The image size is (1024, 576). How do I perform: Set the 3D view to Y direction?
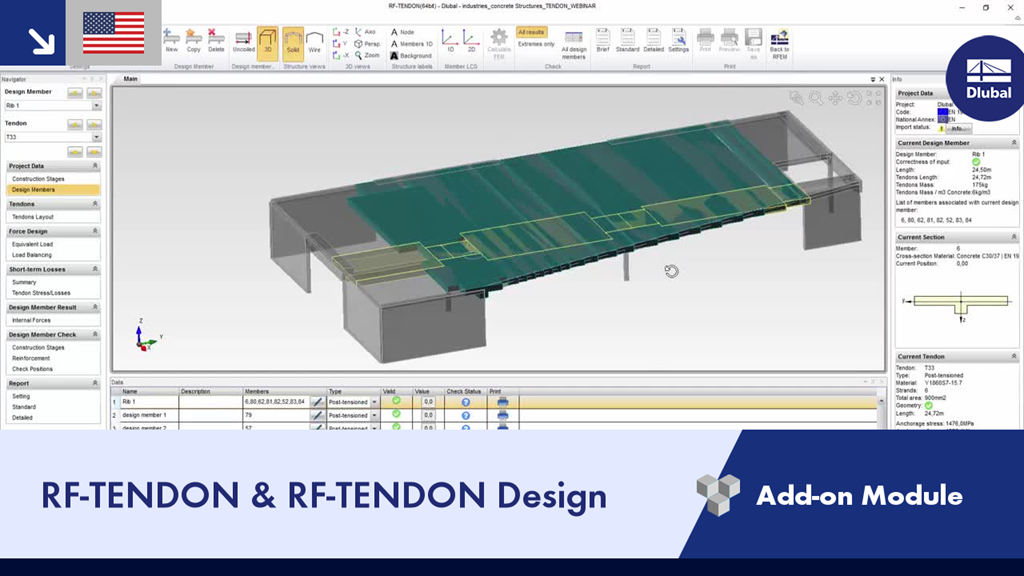(x=341, y=44)
